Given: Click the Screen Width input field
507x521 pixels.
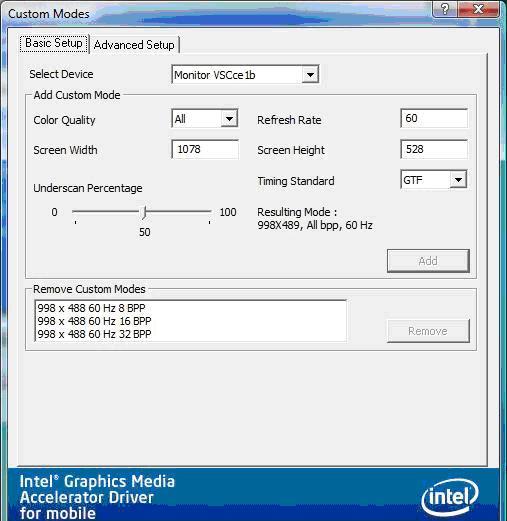Looking at the screenshot, I should pyautogui.click(x=205, y=149).
